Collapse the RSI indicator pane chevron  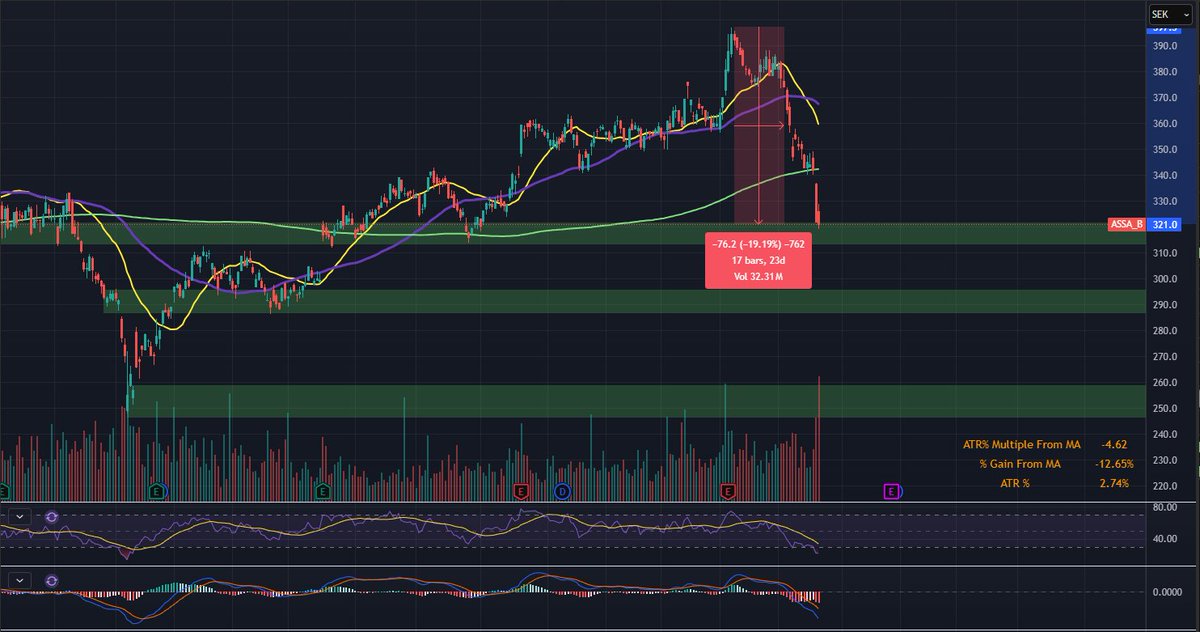pyautogui.click(x=18, y=517)
